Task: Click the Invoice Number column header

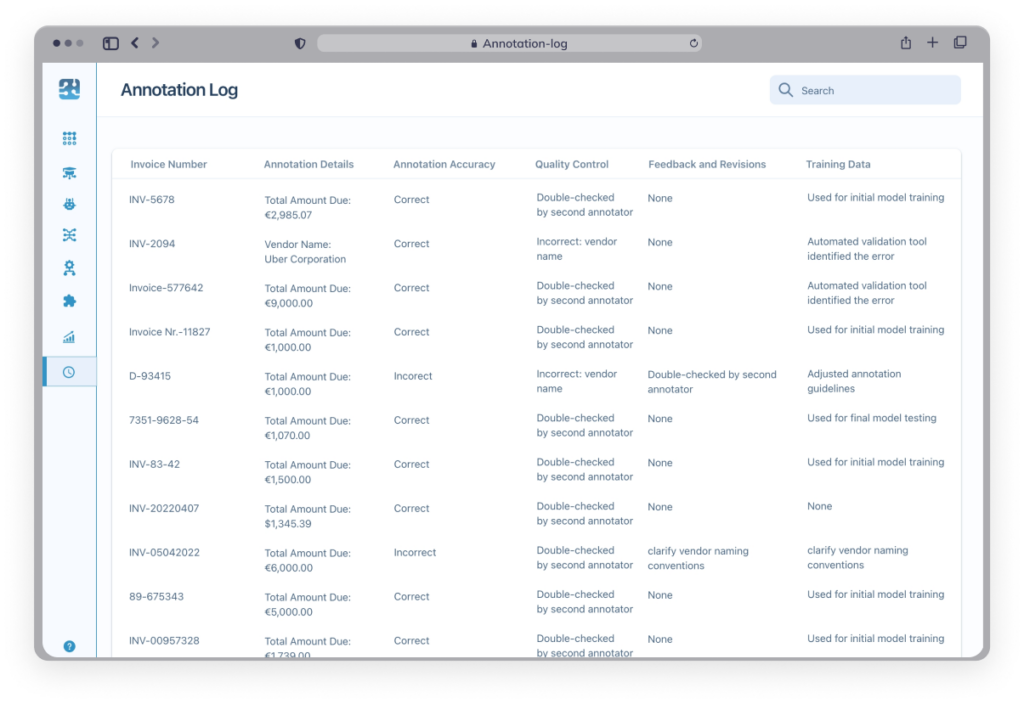Action: click(169, 164)
